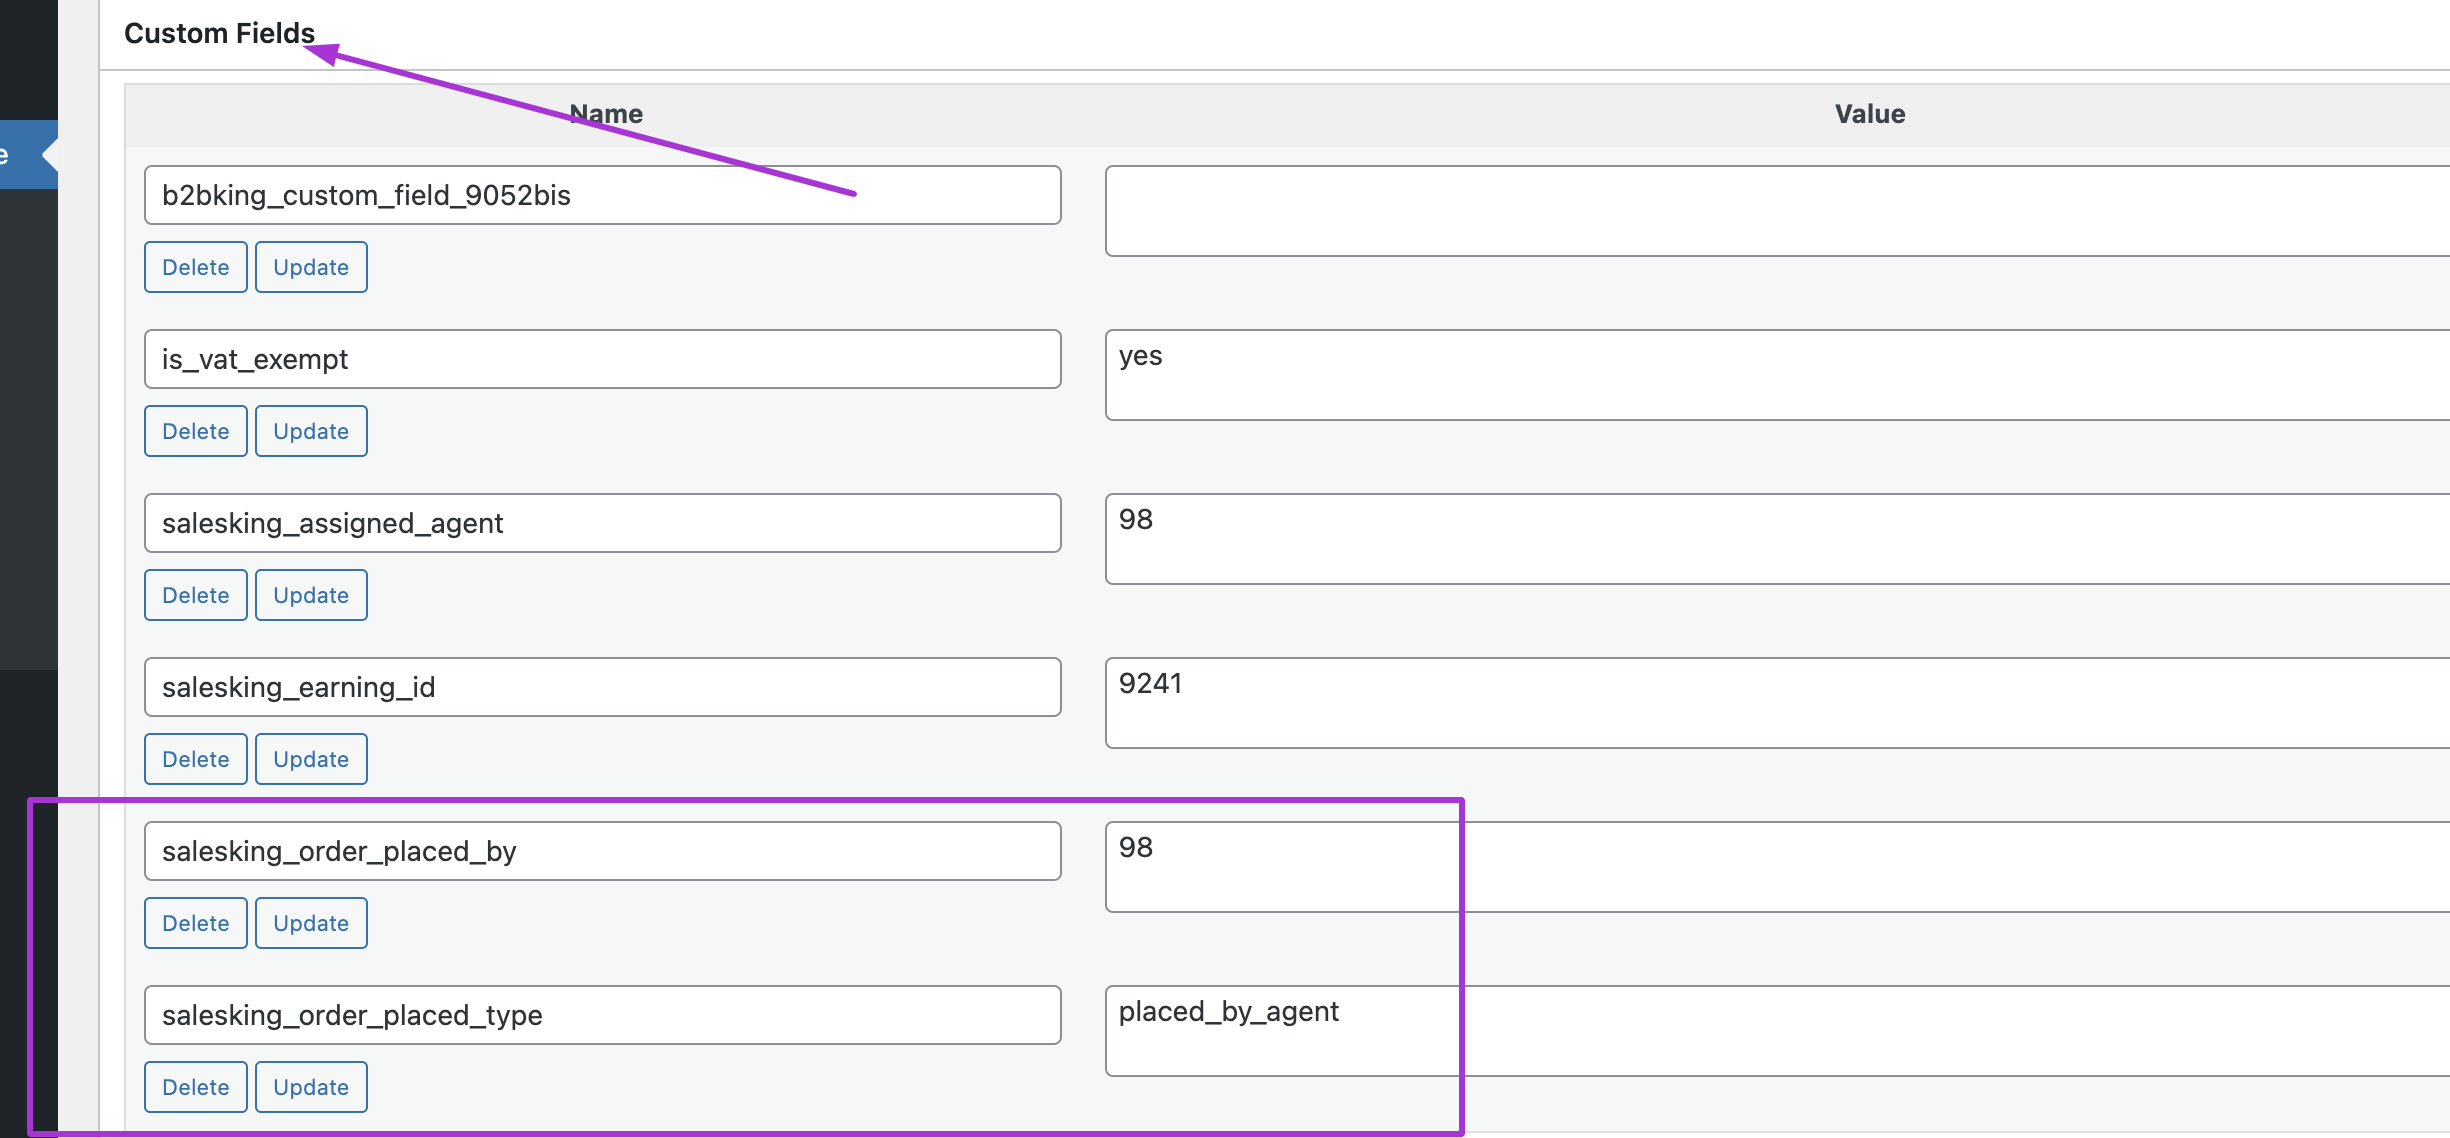Click the value box containing 9241

[1777, 703]
